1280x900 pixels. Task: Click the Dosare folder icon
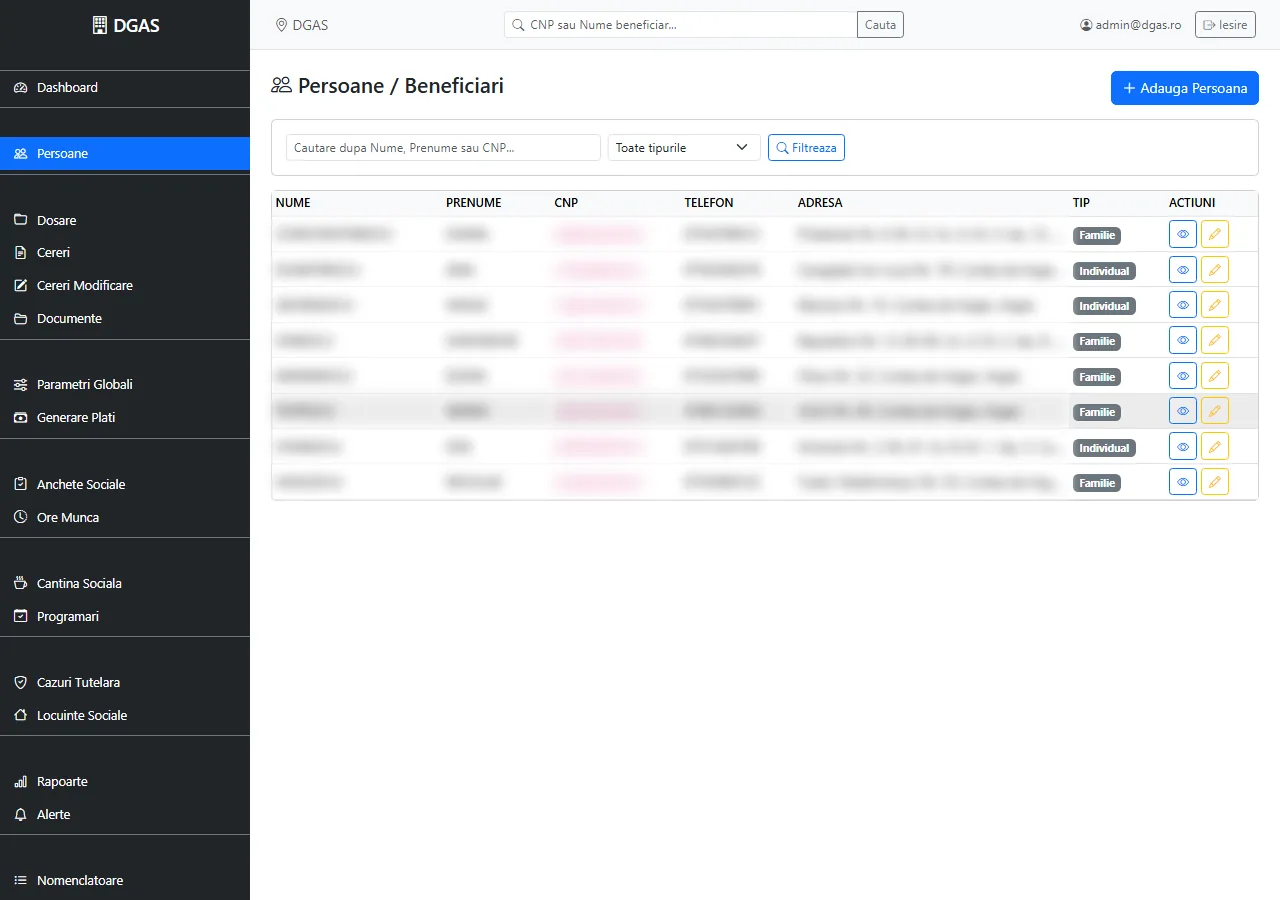click(20, 220)
